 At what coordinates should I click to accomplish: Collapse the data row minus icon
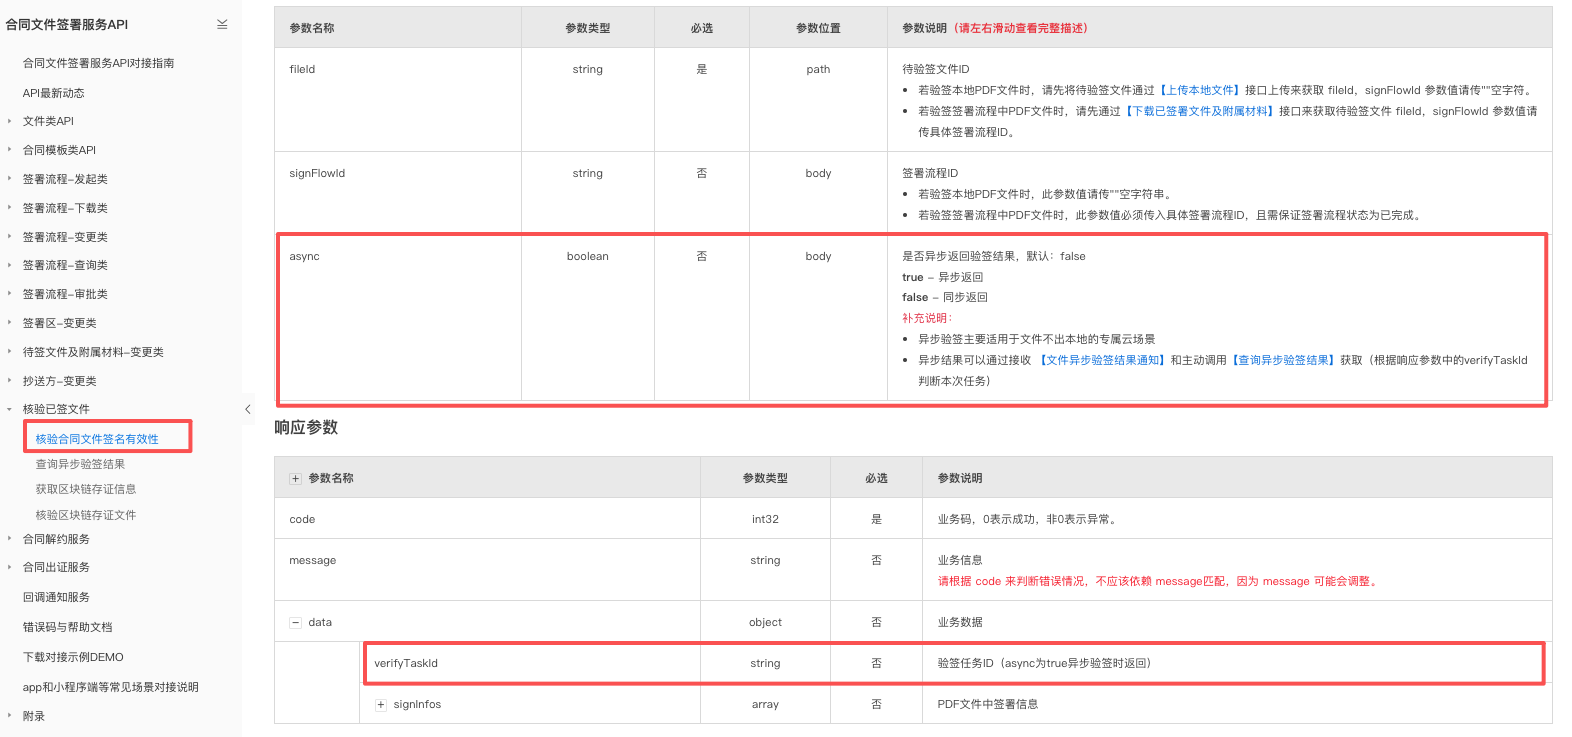pyautogui.click(x=295, y=623)
